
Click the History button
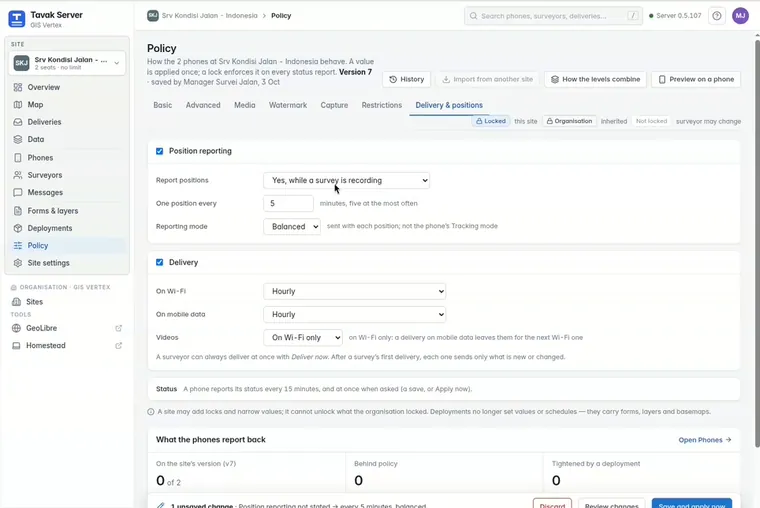[407, 79]
